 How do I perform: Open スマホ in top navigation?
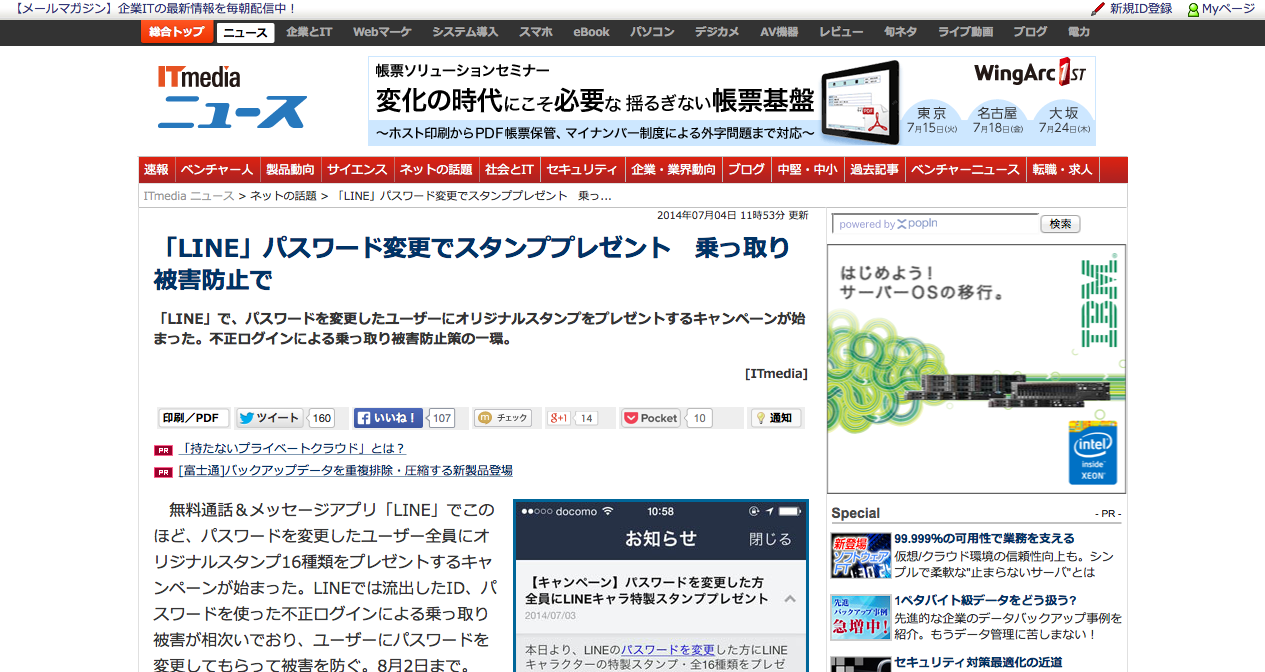click(535, 32)
